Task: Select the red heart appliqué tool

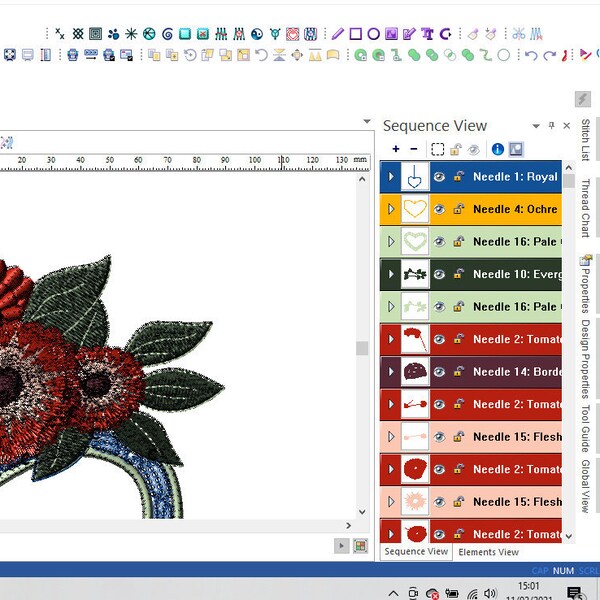Action: coord(293,34)
